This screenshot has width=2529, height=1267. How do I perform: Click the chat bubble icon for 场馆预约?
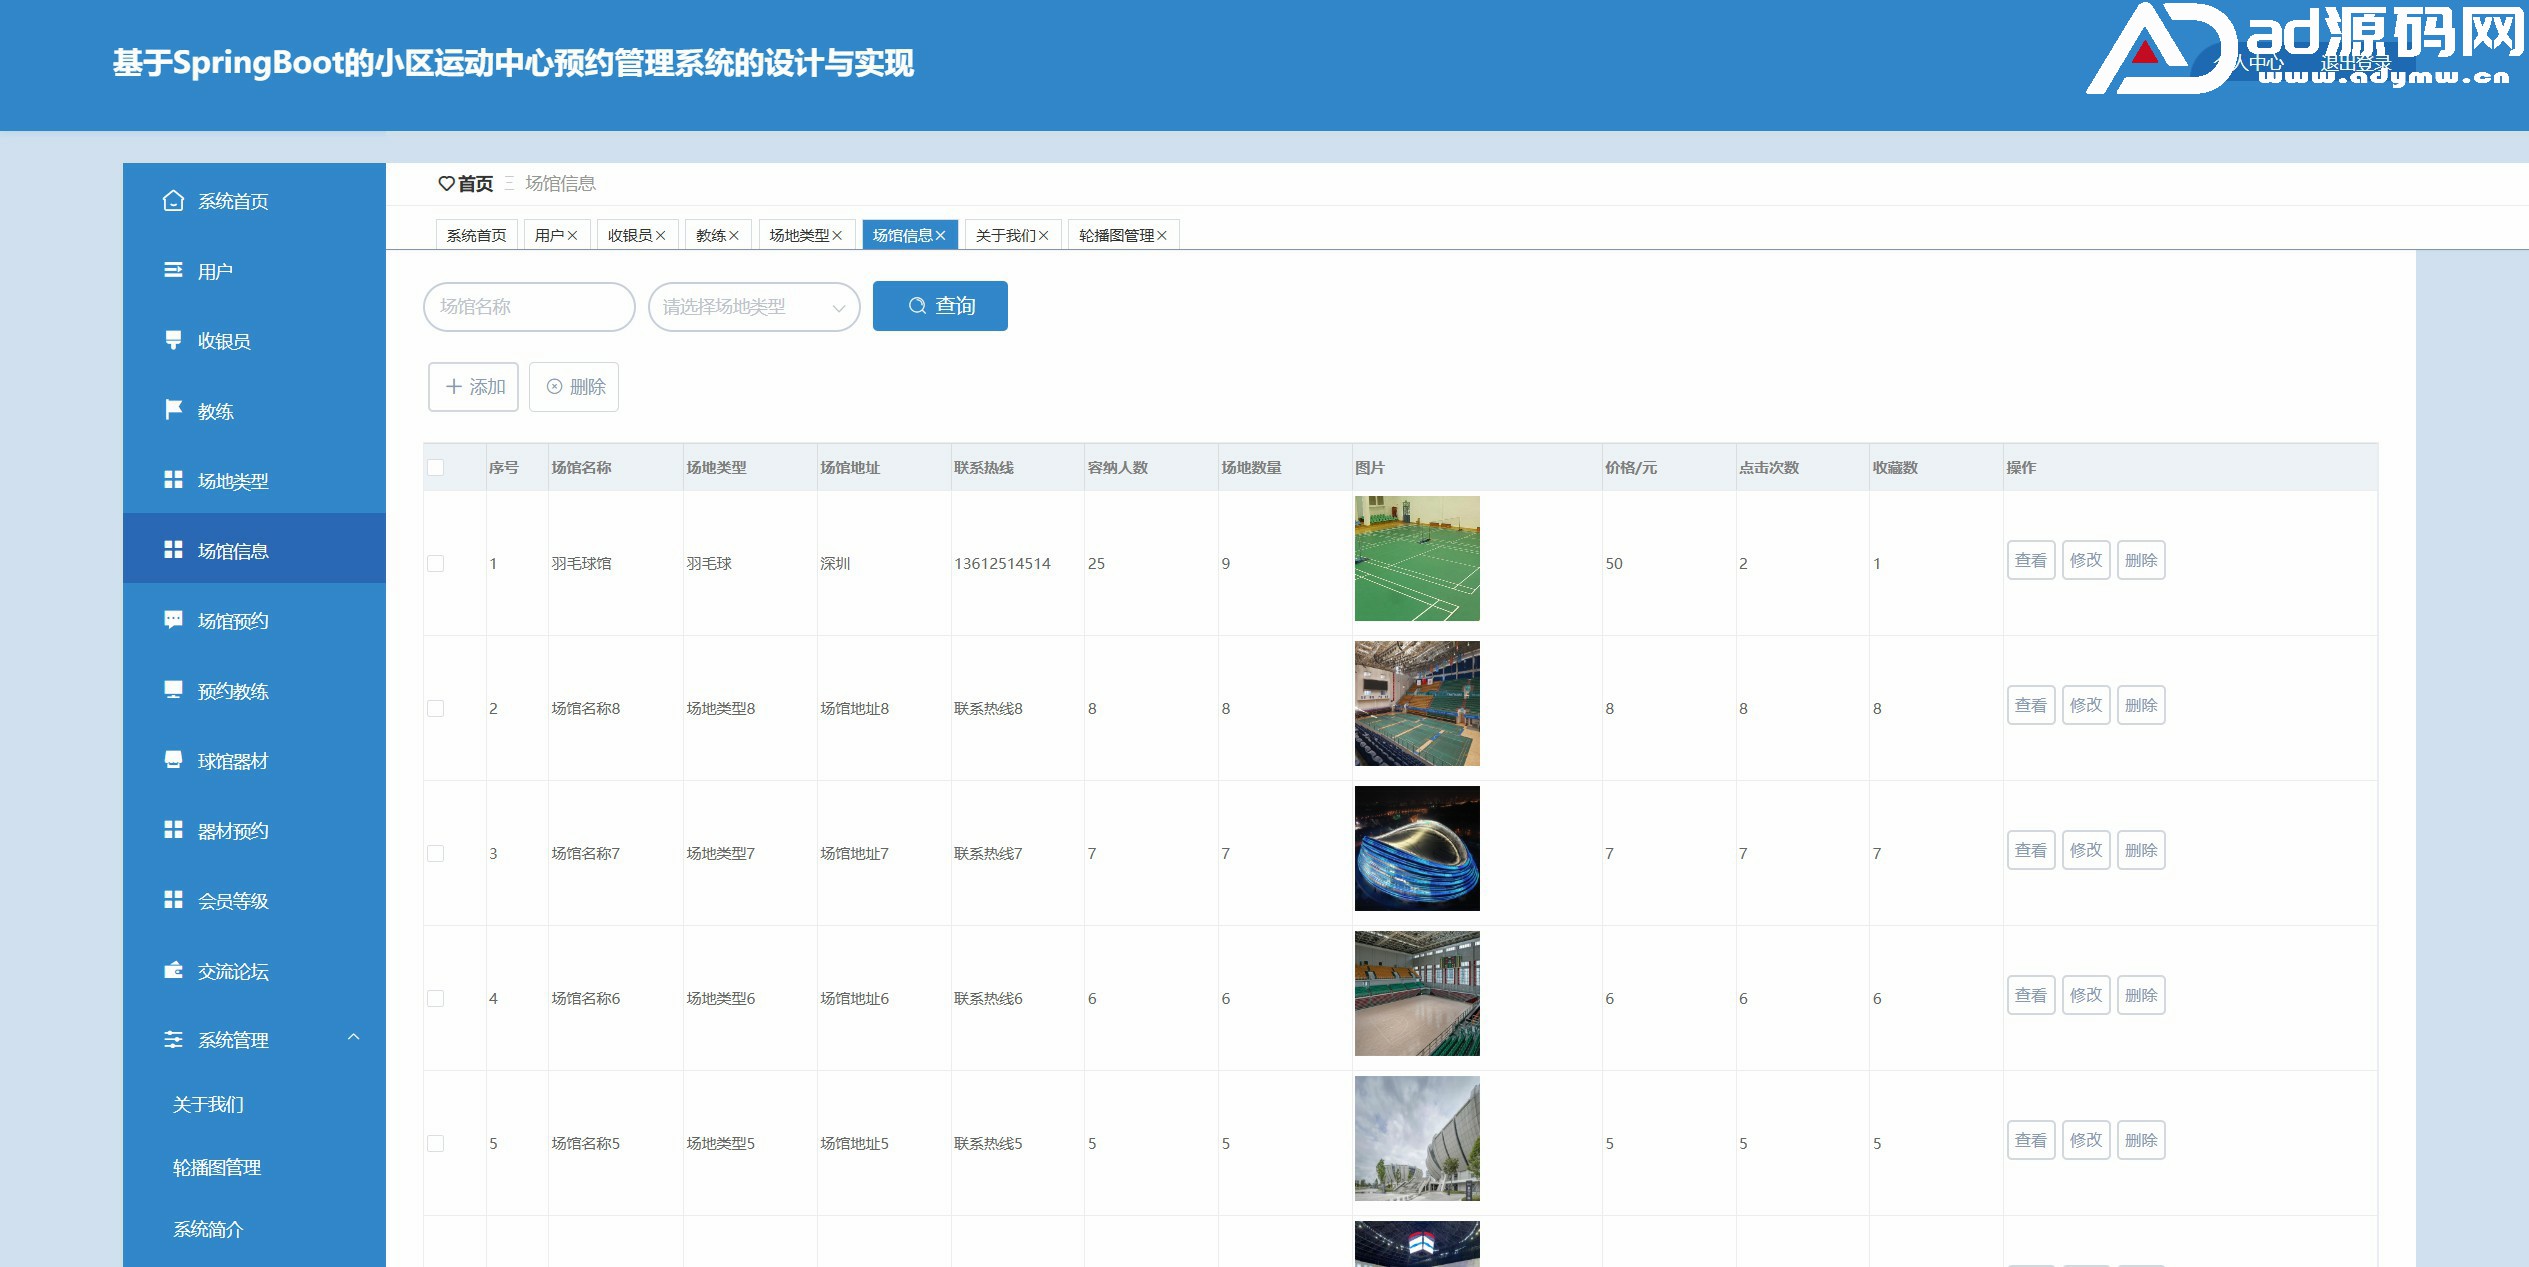click(173, 620)
